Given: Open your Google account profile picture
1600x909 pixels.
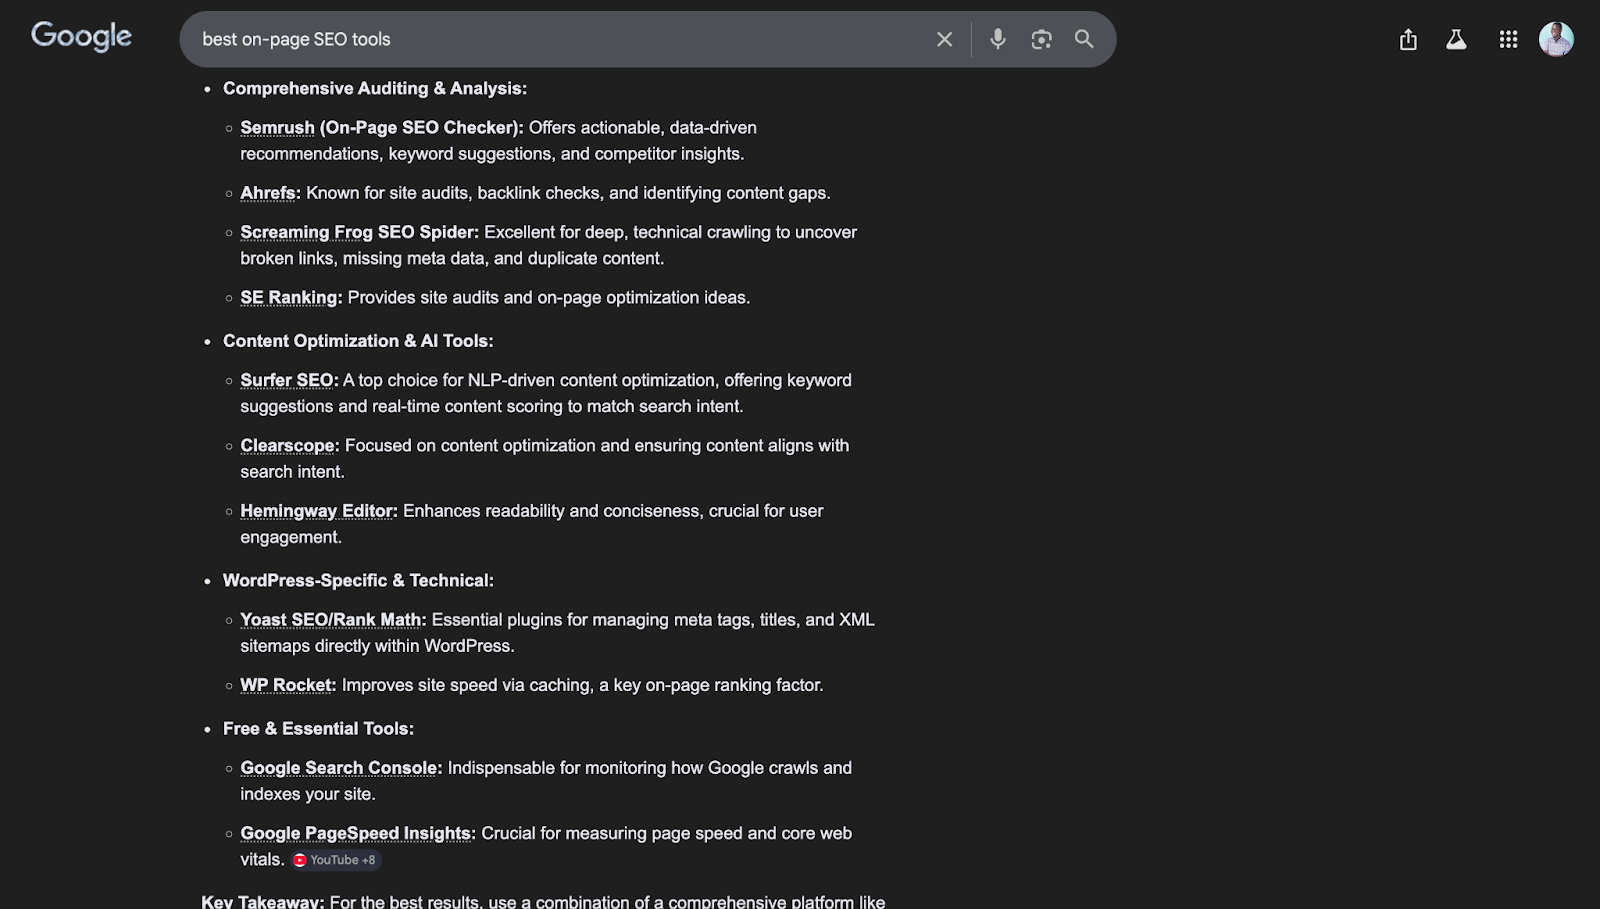Looking at the screenshot, I should [x=1557, y=39].
